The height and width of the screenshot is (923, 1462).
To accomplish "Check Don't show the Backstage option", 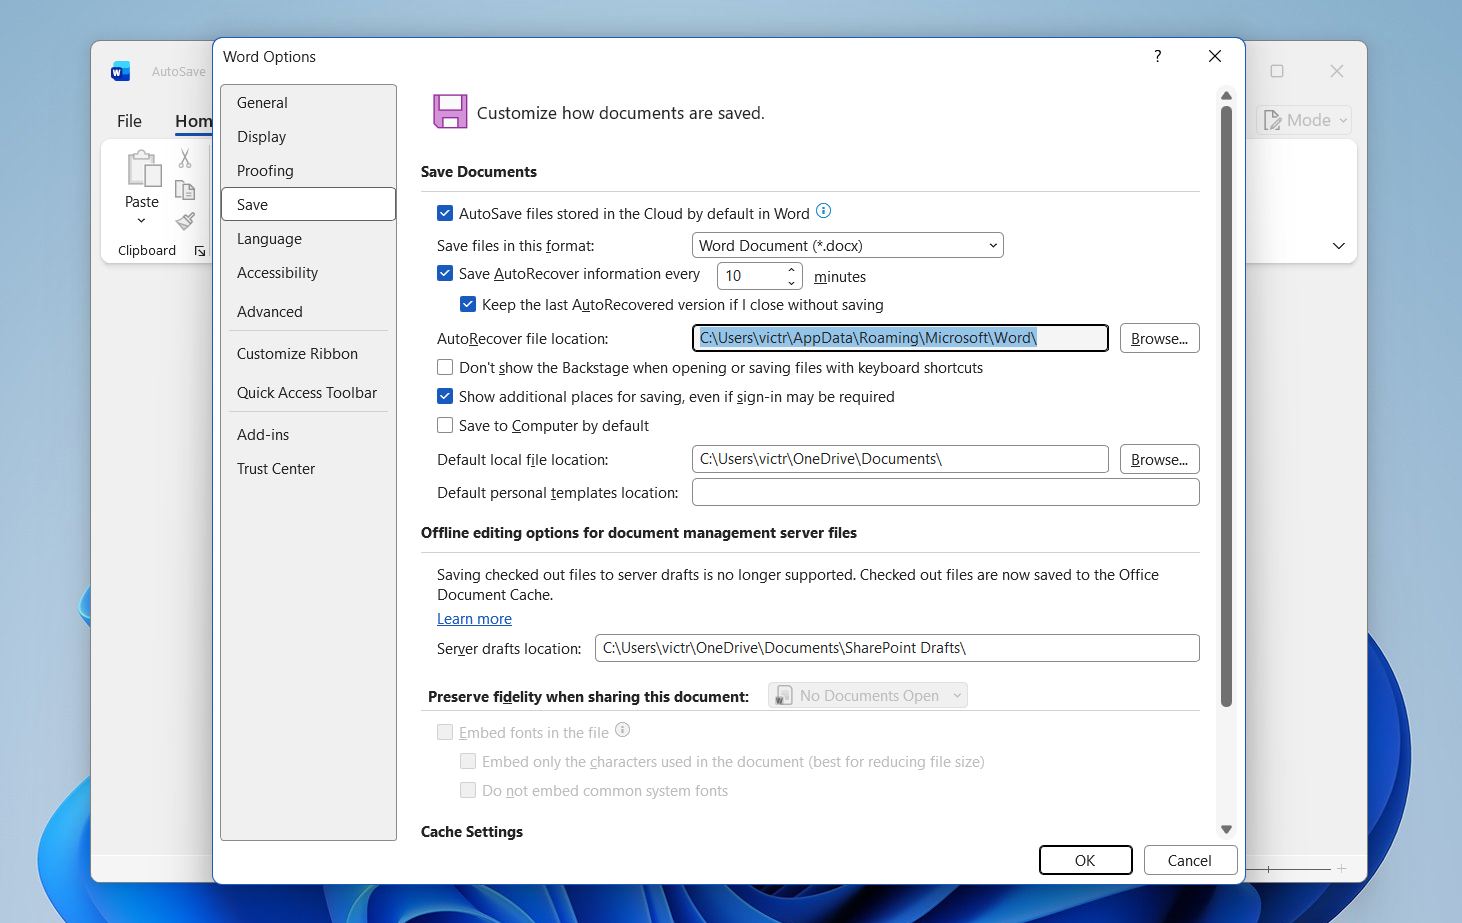I will [444, 367].
